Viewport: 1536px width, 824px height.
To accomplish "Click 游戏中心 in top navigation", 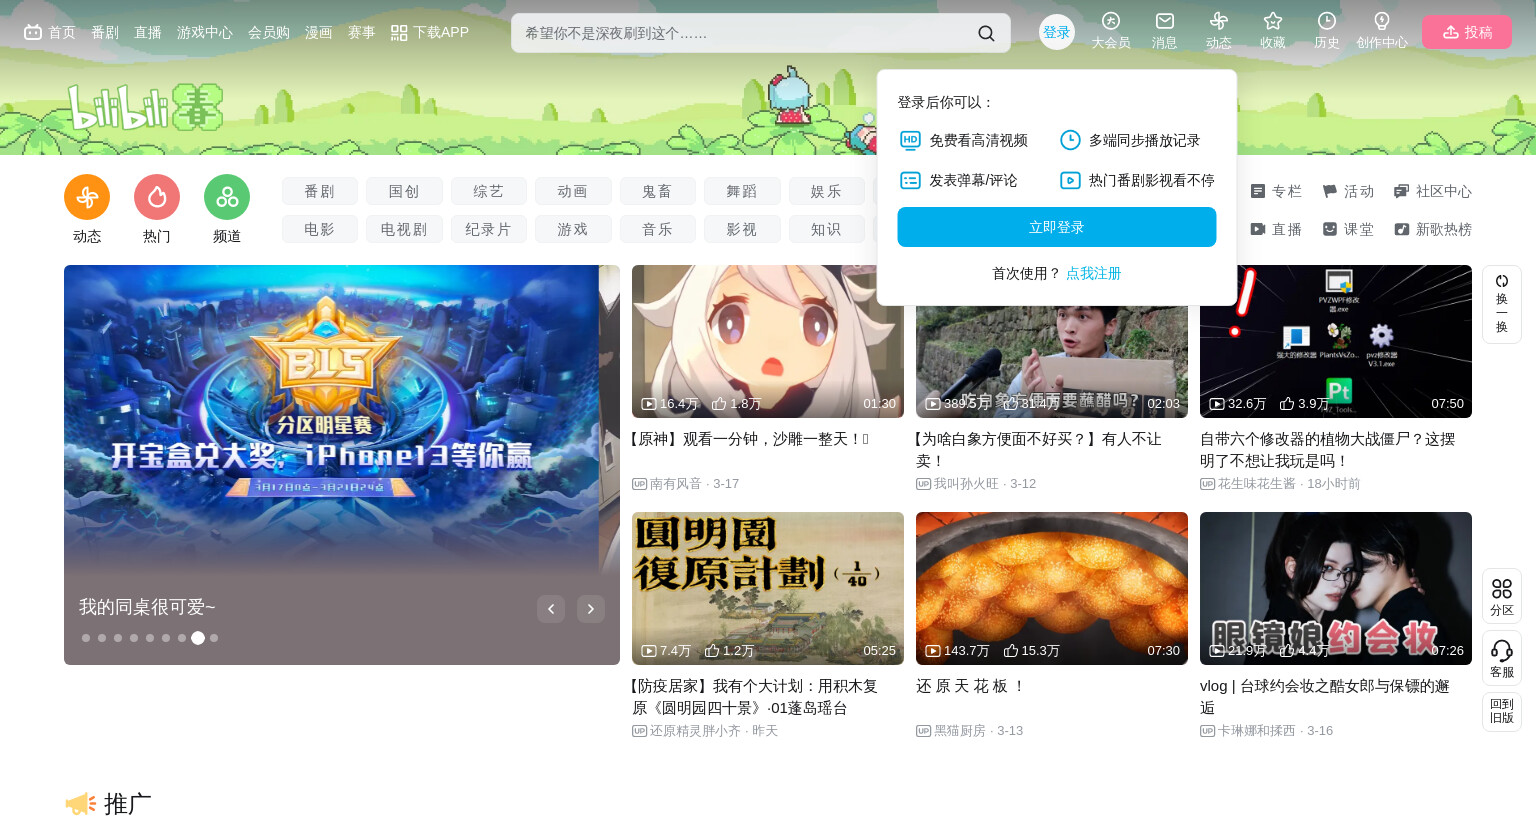I will (x=205, y=32).
